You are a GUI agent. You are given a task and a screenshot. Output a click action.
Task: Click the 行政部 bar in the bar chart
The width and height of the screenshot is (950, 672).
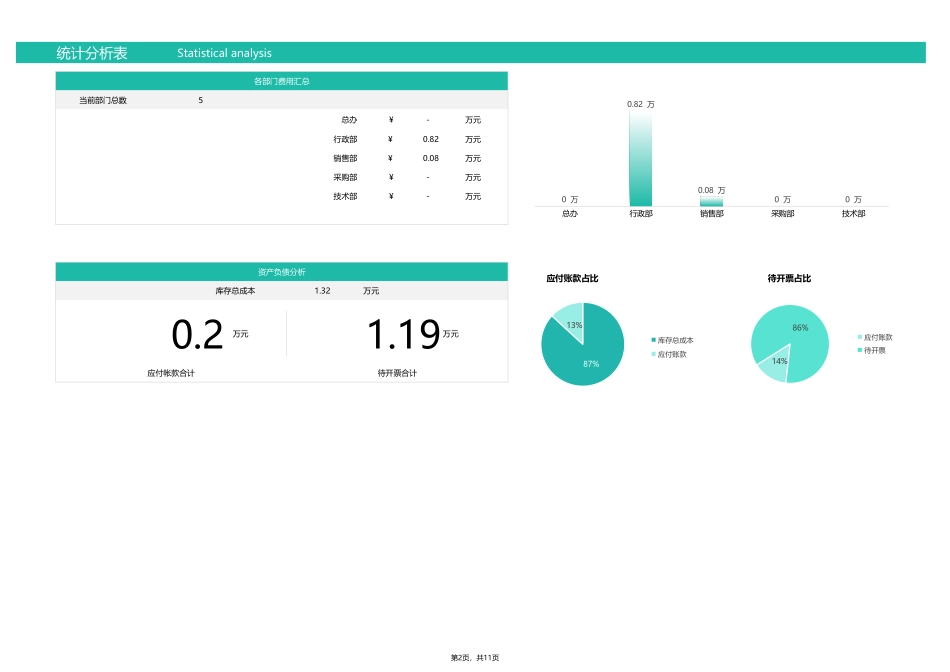click(640, 160)
